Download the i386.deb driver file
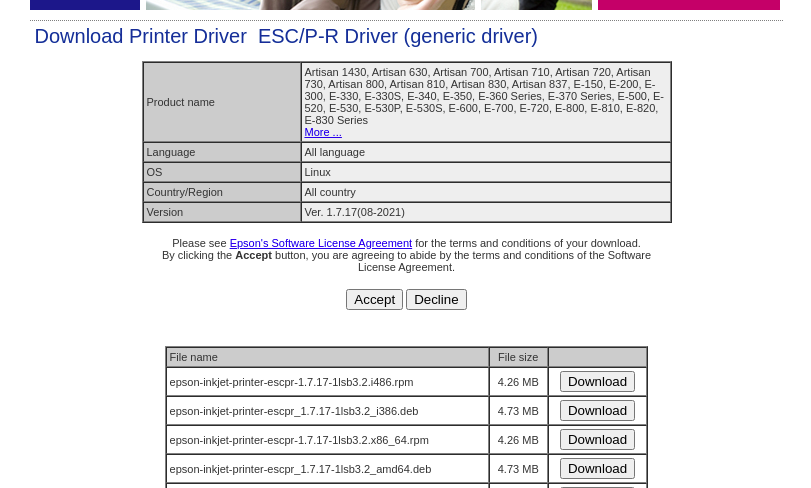Image resolution: width=811 pixels, height=488 pixels. pos(597,410)
